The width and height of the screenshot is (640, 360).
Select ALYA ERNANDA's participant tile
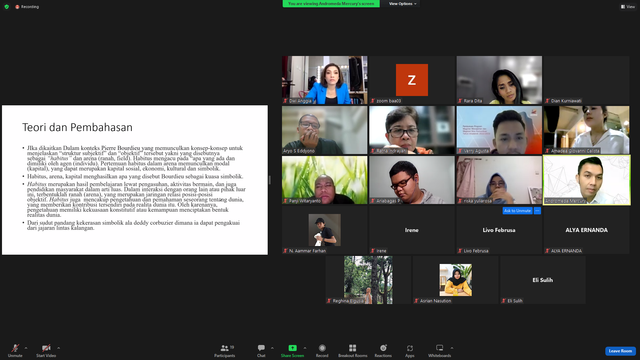point(587,230)
